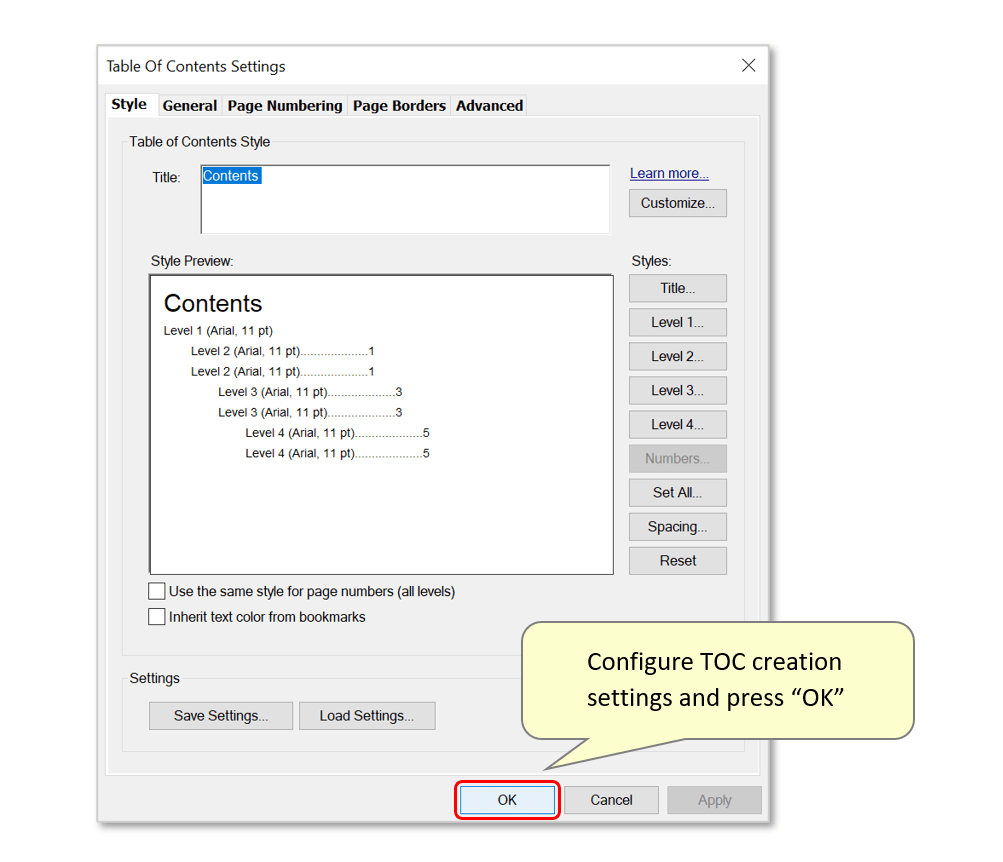Open the Advanced tab
The height and width of the screenshot is (862, 1003).
pyautogui.click(x=489, y=106)
